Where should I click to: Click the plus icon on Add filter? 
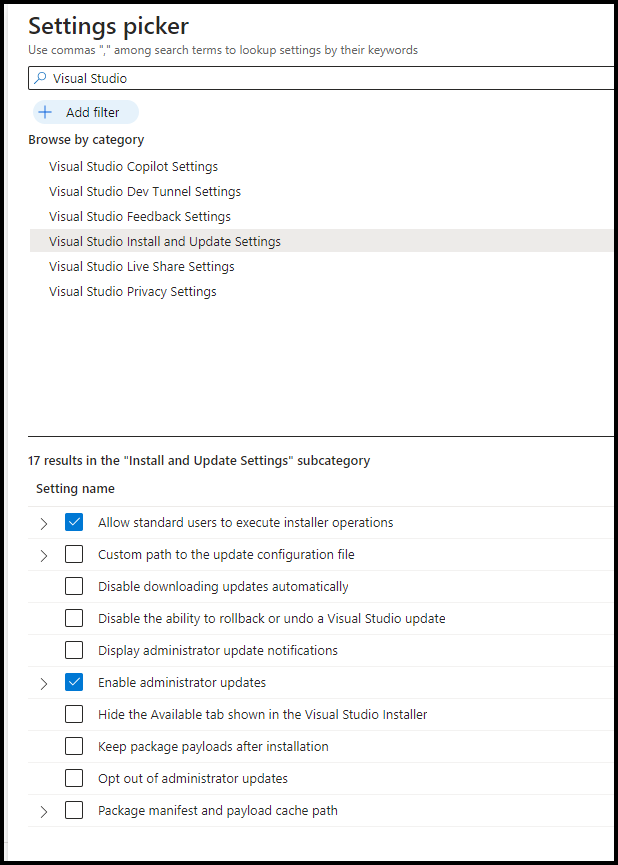tap(45, 113)
